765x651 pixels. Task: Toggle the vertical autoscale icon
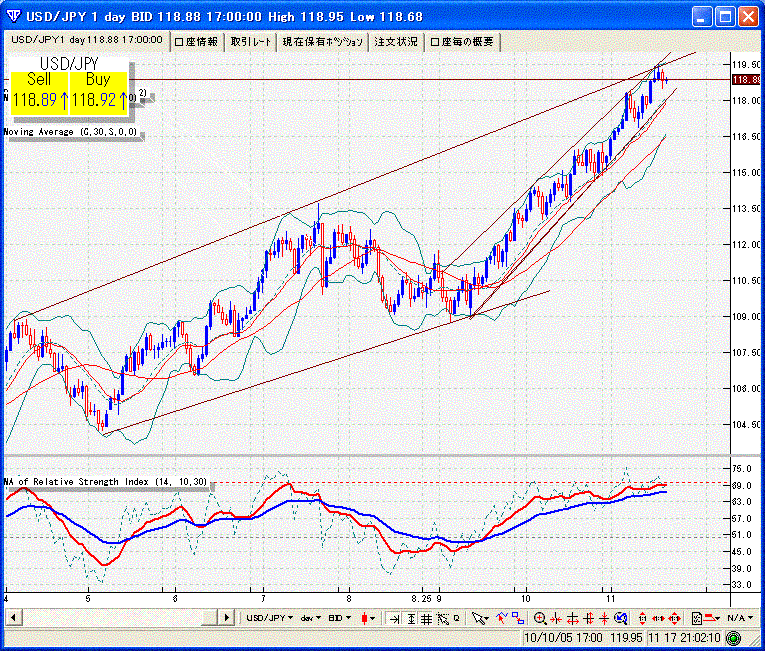coord(411,618)
